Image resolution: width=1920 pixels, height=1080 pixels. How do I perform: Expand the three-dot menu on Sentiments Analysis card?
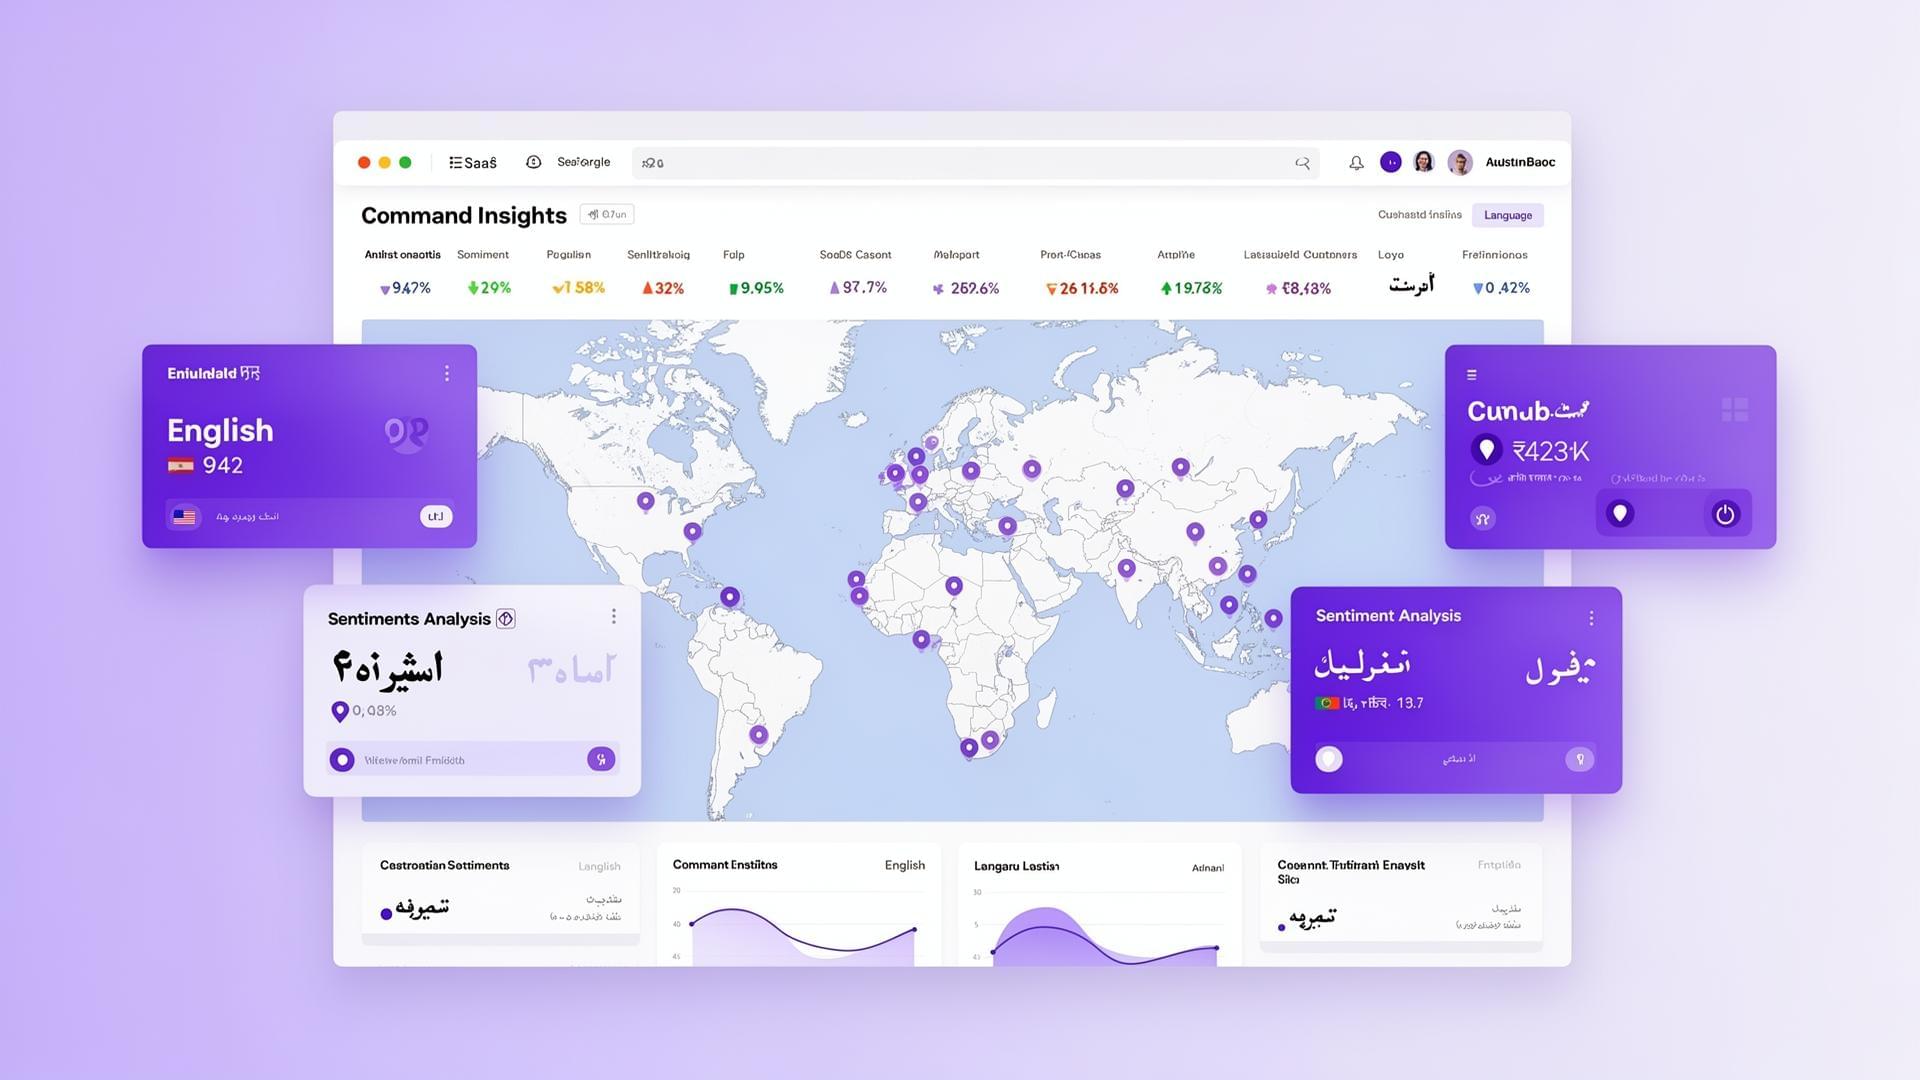(x=614, y=616)
